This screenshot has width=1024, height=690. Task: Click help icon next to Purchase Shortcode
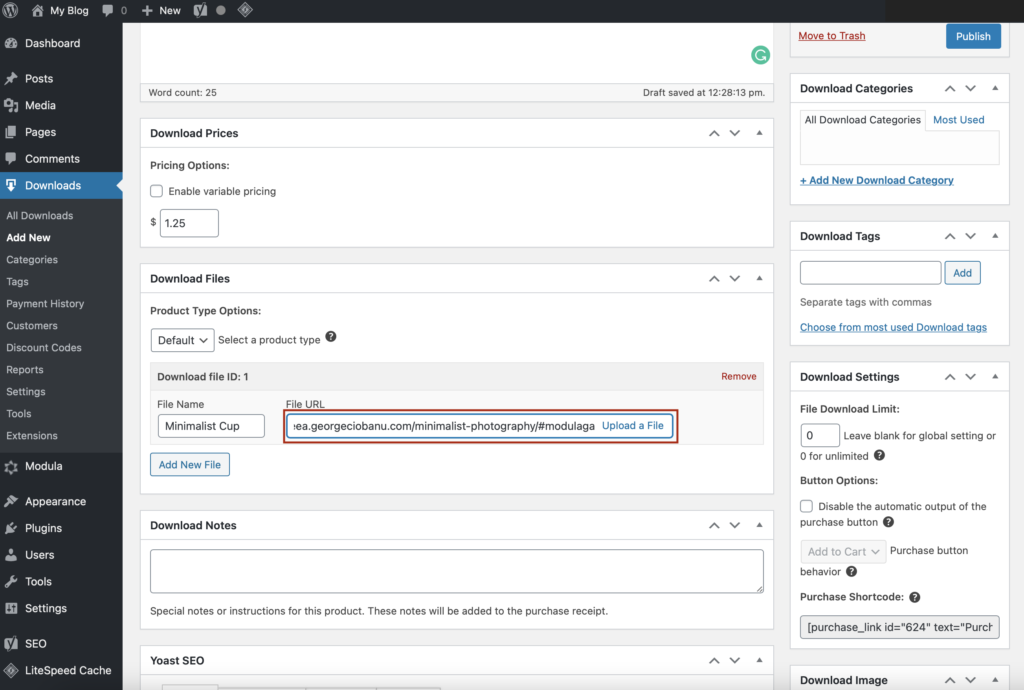tap(915, 597)
